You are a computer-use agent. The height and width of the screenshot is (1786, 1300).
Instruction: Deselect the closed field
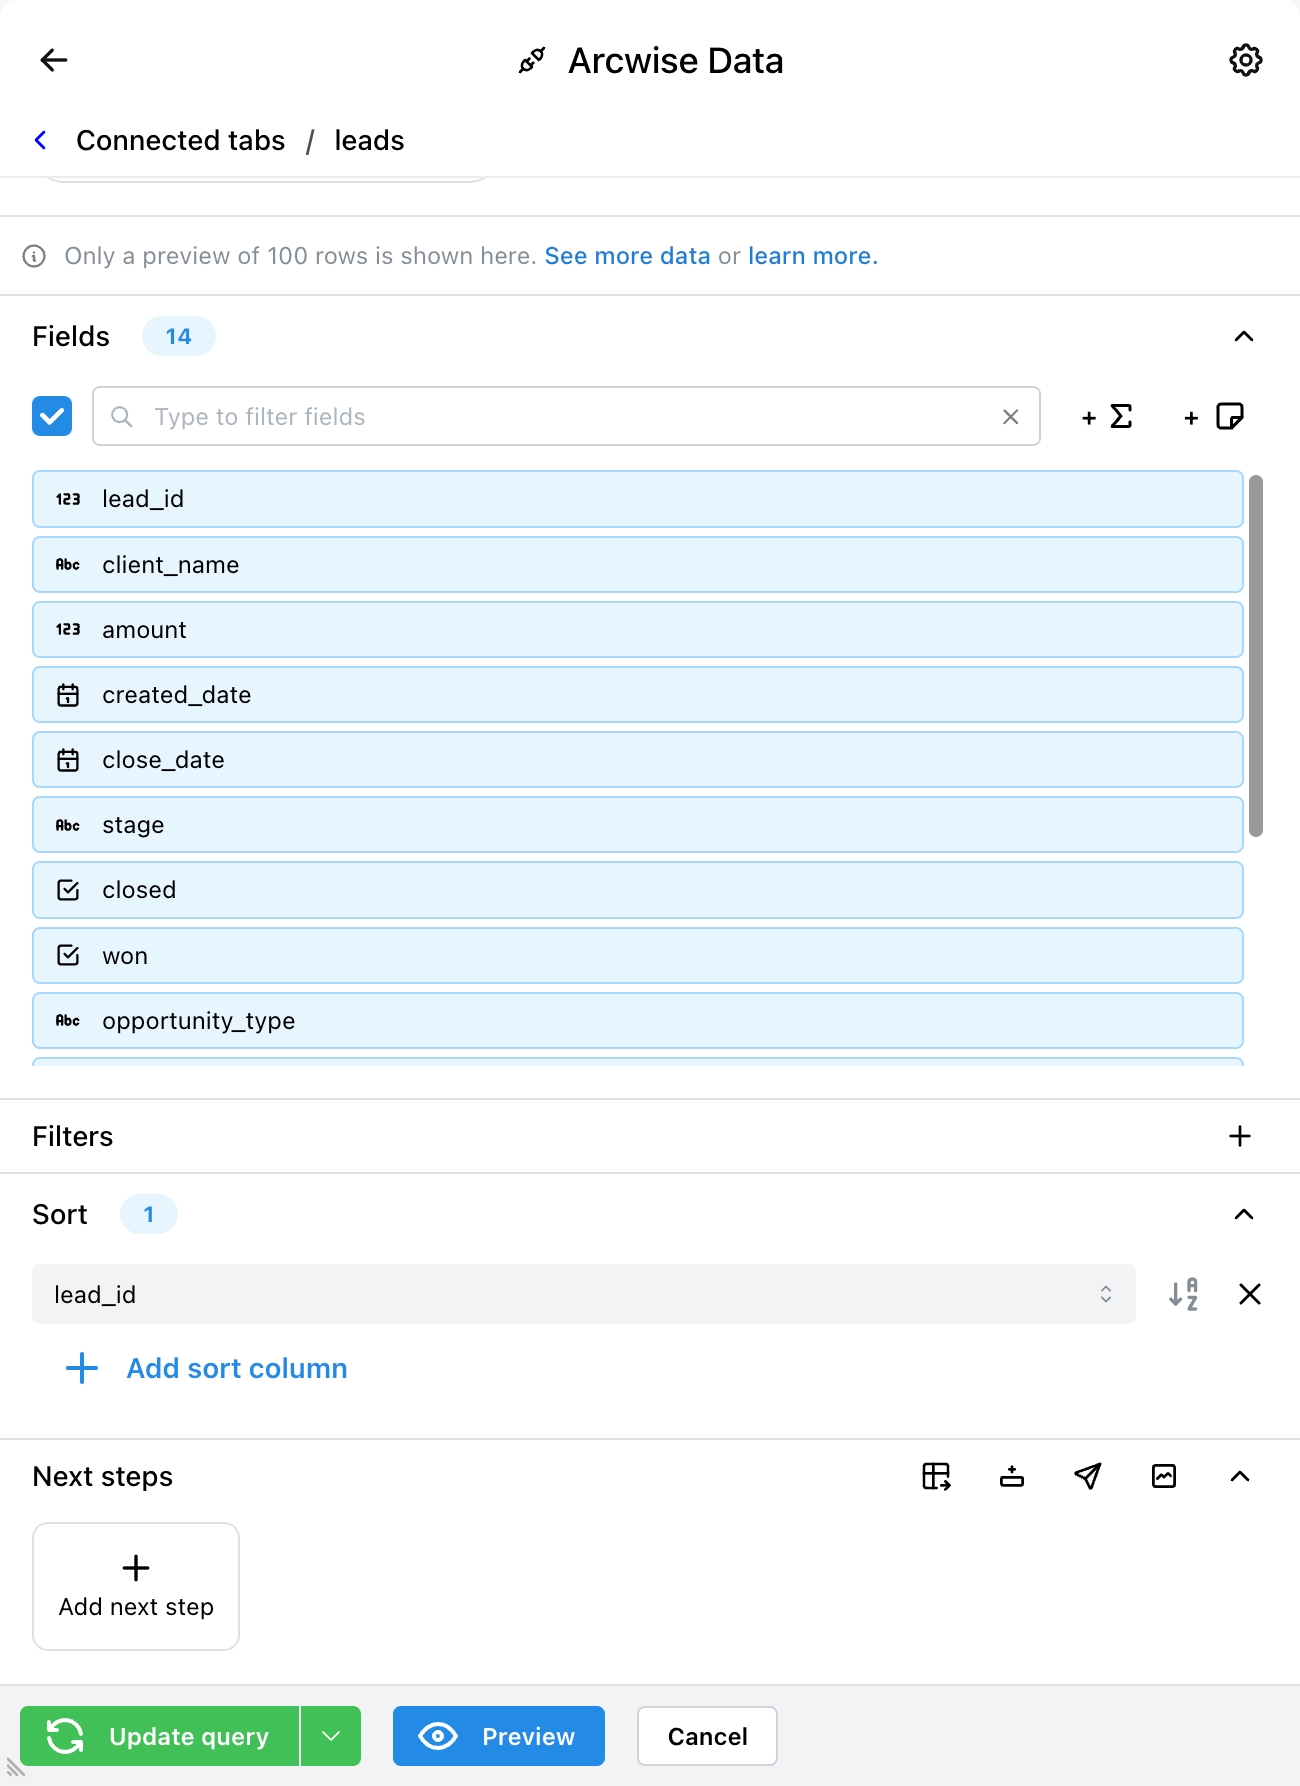(x=637, y=890)
